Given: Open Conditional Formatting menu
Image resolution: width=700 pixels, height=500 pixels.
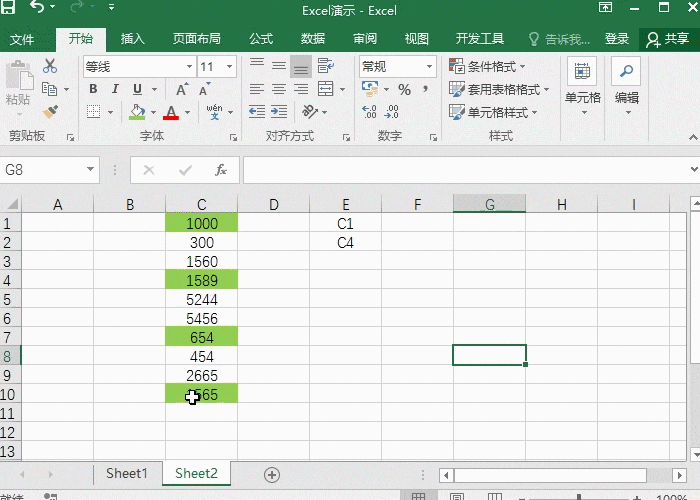Looking at the screenshot, I should (487, 67).
